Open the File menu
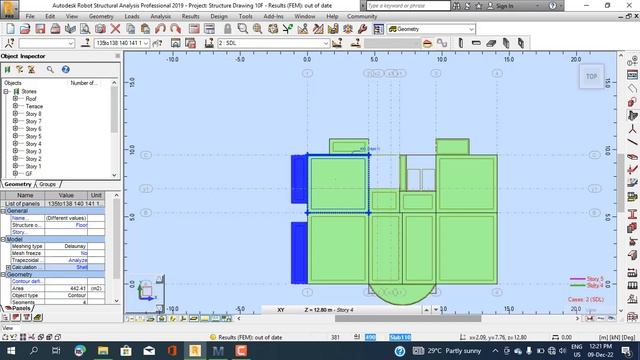This screenshot has height=360, width=640. pos(30,16)
